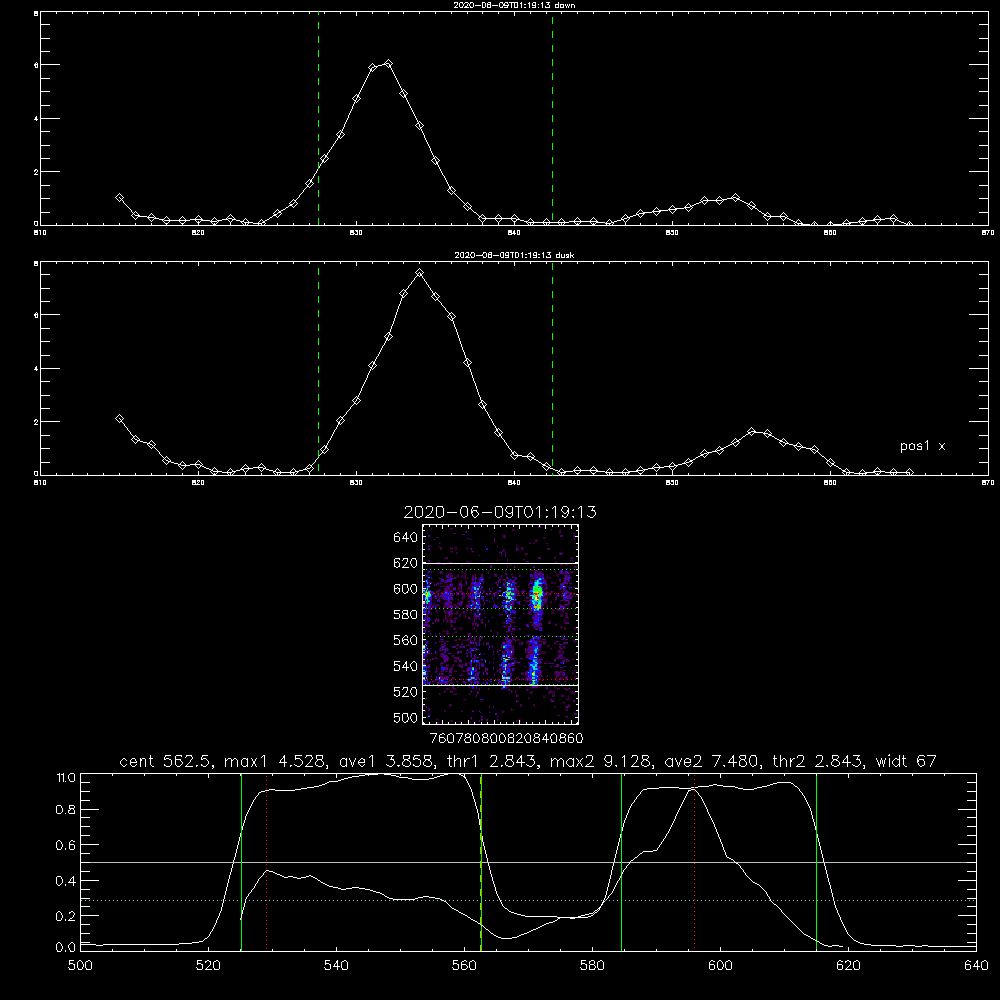Click the 'ave2 7.480' value in stats line
Screen dimensions: 1000x1000
[x=711, y=761]
